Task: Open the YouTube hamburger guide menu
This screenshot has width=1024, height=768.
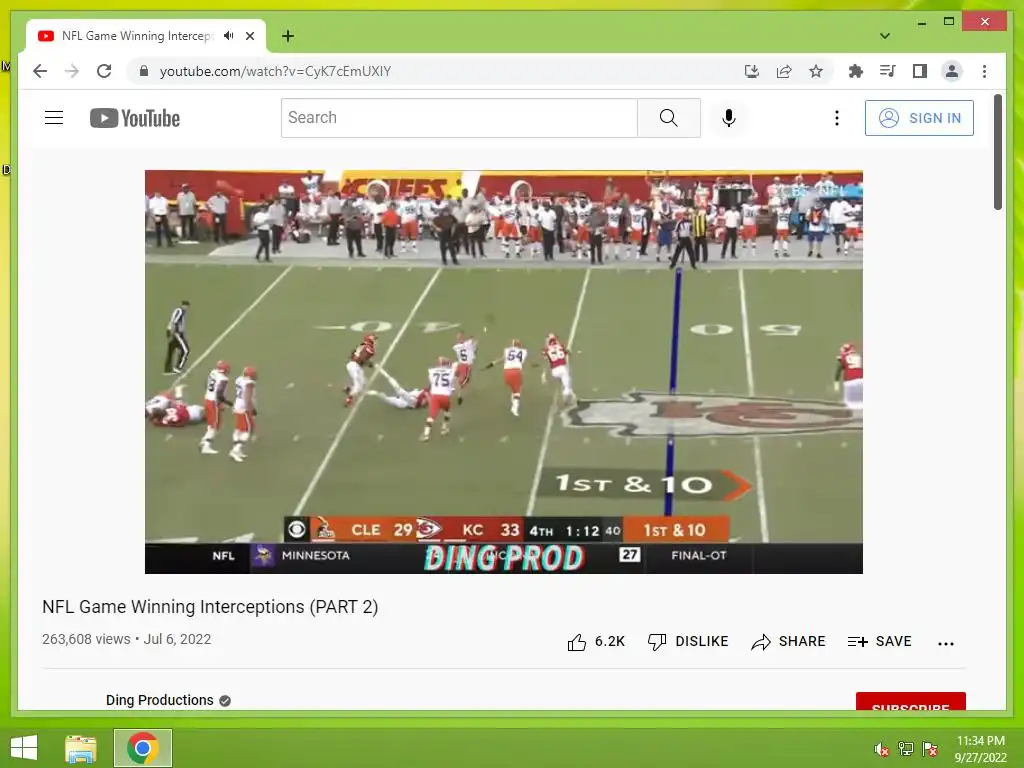Action: [x=54, y=118]
